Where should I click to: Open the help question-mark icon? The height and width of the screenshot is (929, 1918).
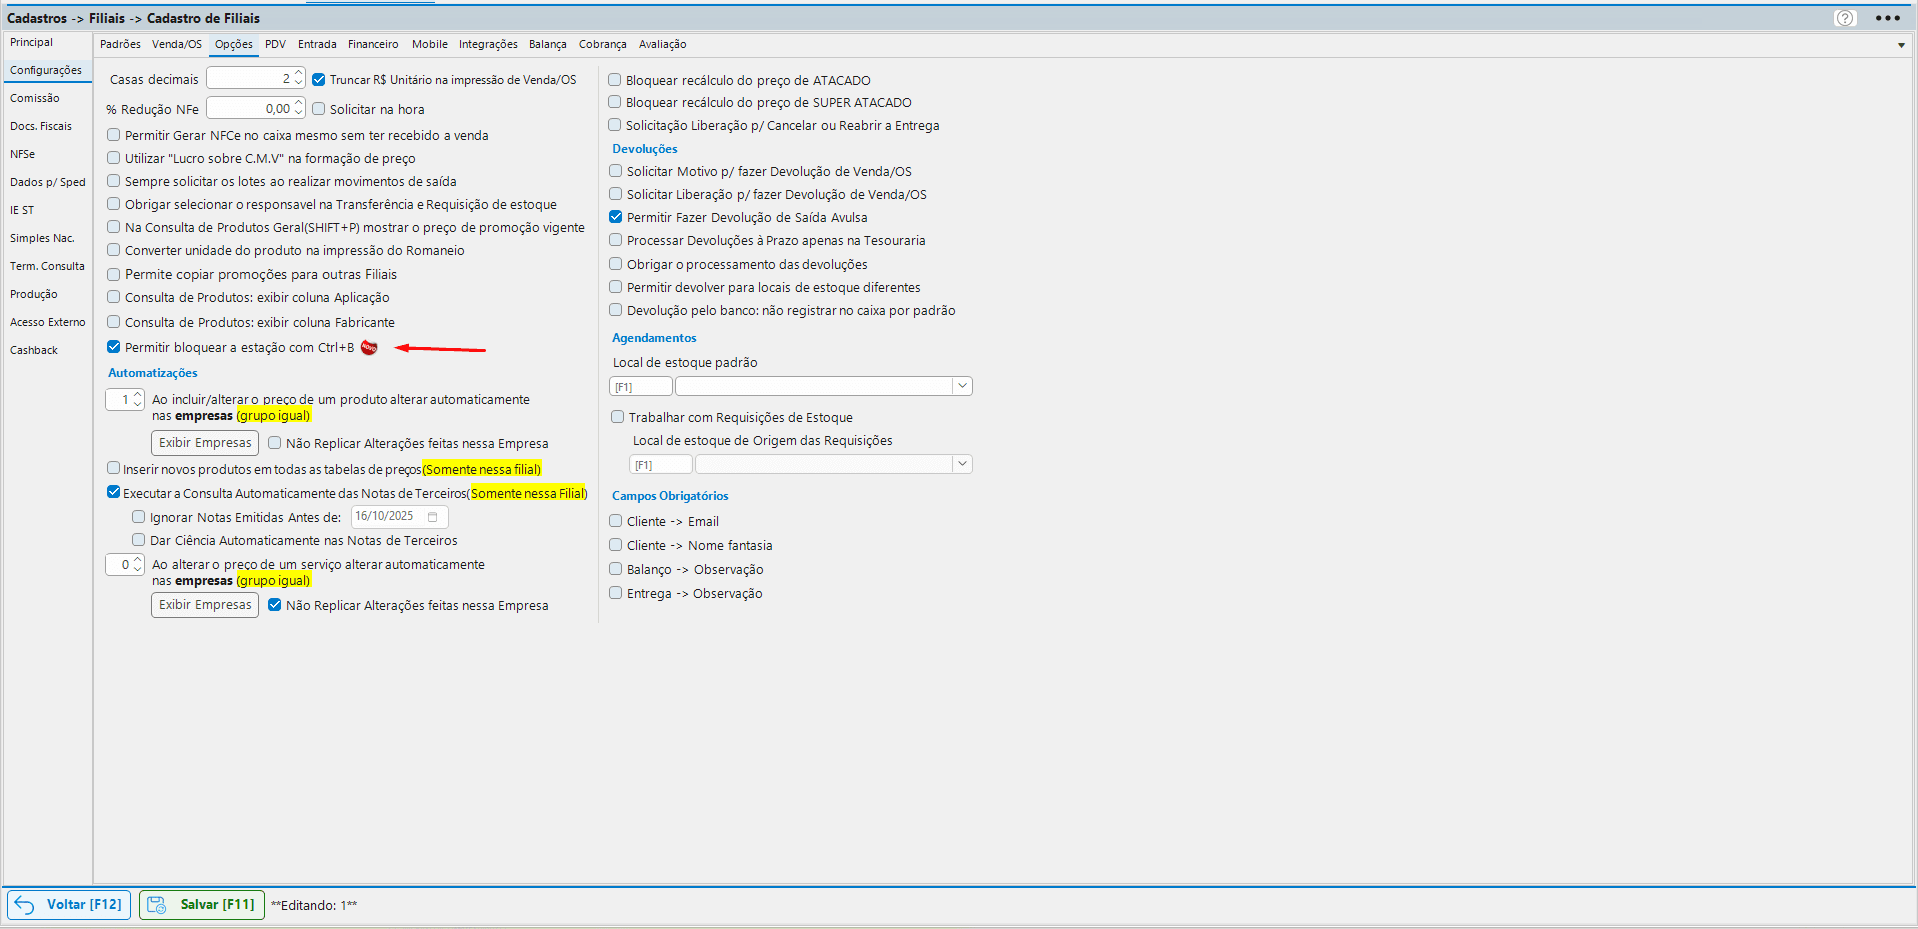1845,18
